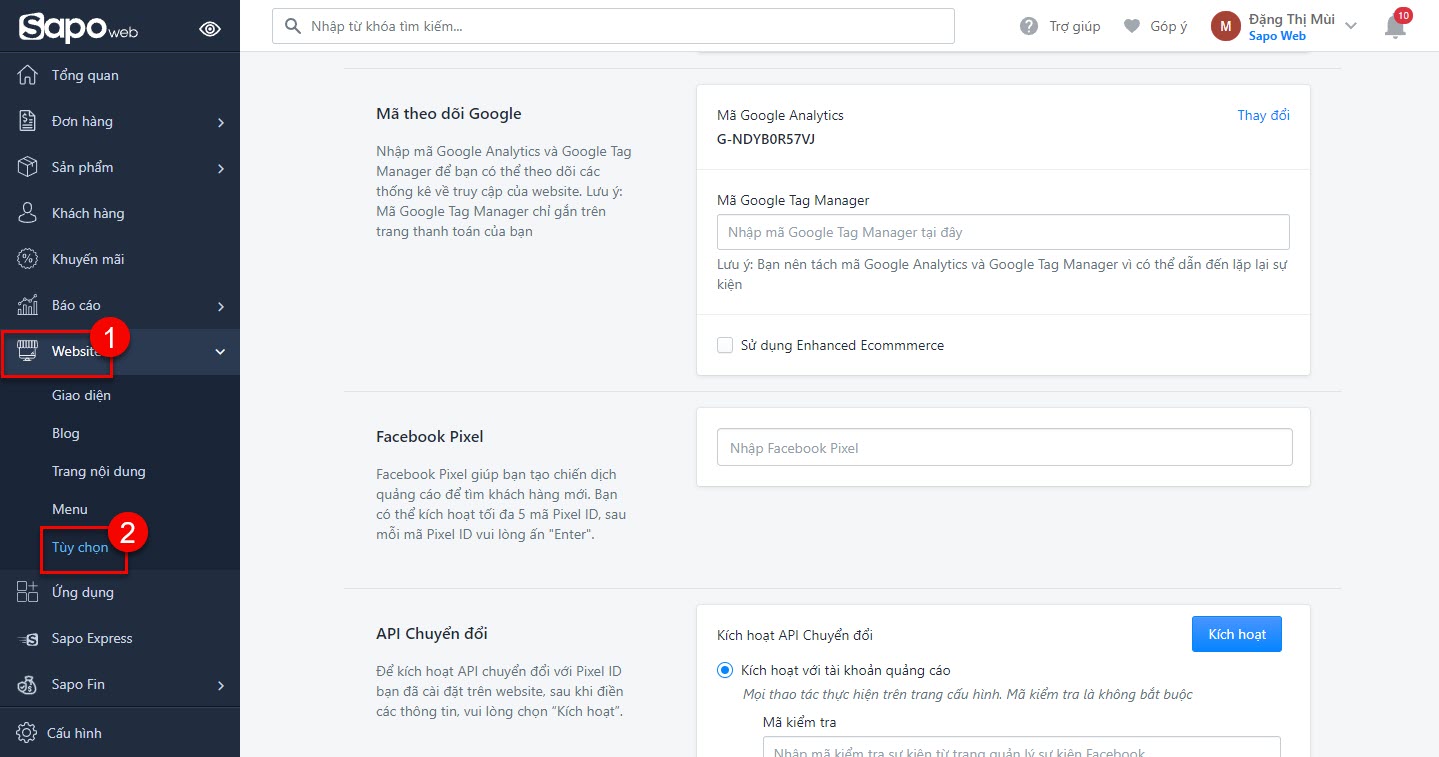Open the Trợ giúp help link
The width and height of the screenshot is (1439, 757).
1075,26
